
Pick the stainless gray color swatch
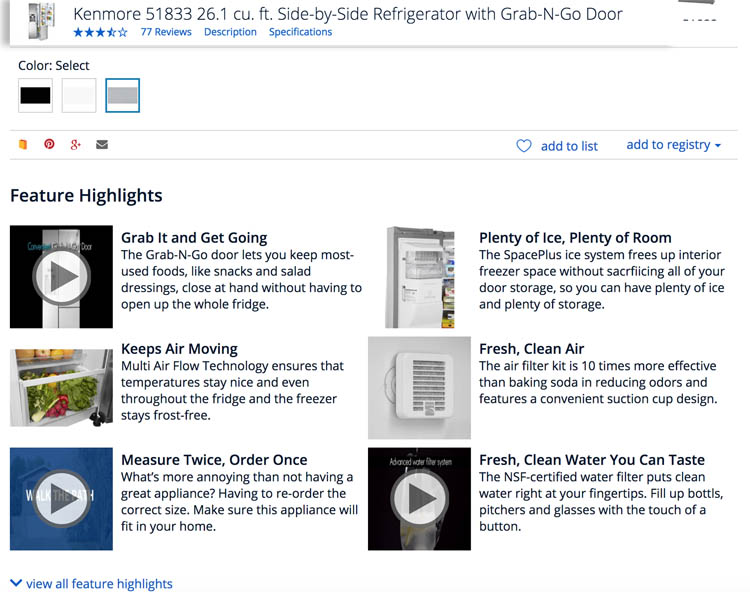pos(122,96)
